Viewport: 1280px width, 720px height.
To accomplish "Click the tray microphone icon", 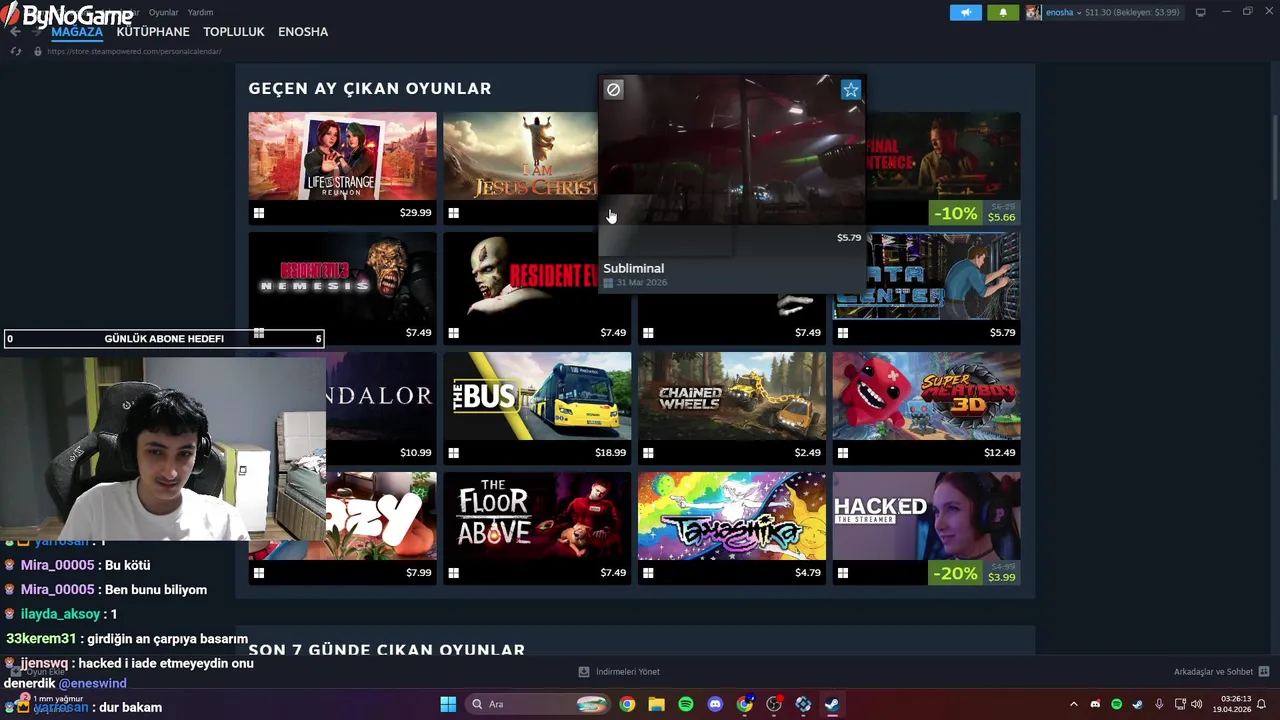I will coord(1159,704).
